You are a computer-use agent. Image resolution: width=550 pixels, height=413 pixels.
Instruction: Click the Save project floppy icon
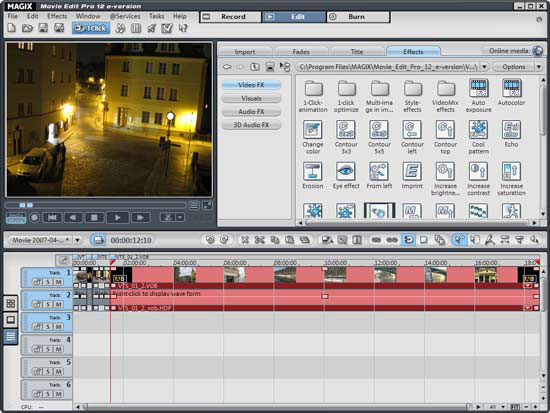[x=43, y=28]
